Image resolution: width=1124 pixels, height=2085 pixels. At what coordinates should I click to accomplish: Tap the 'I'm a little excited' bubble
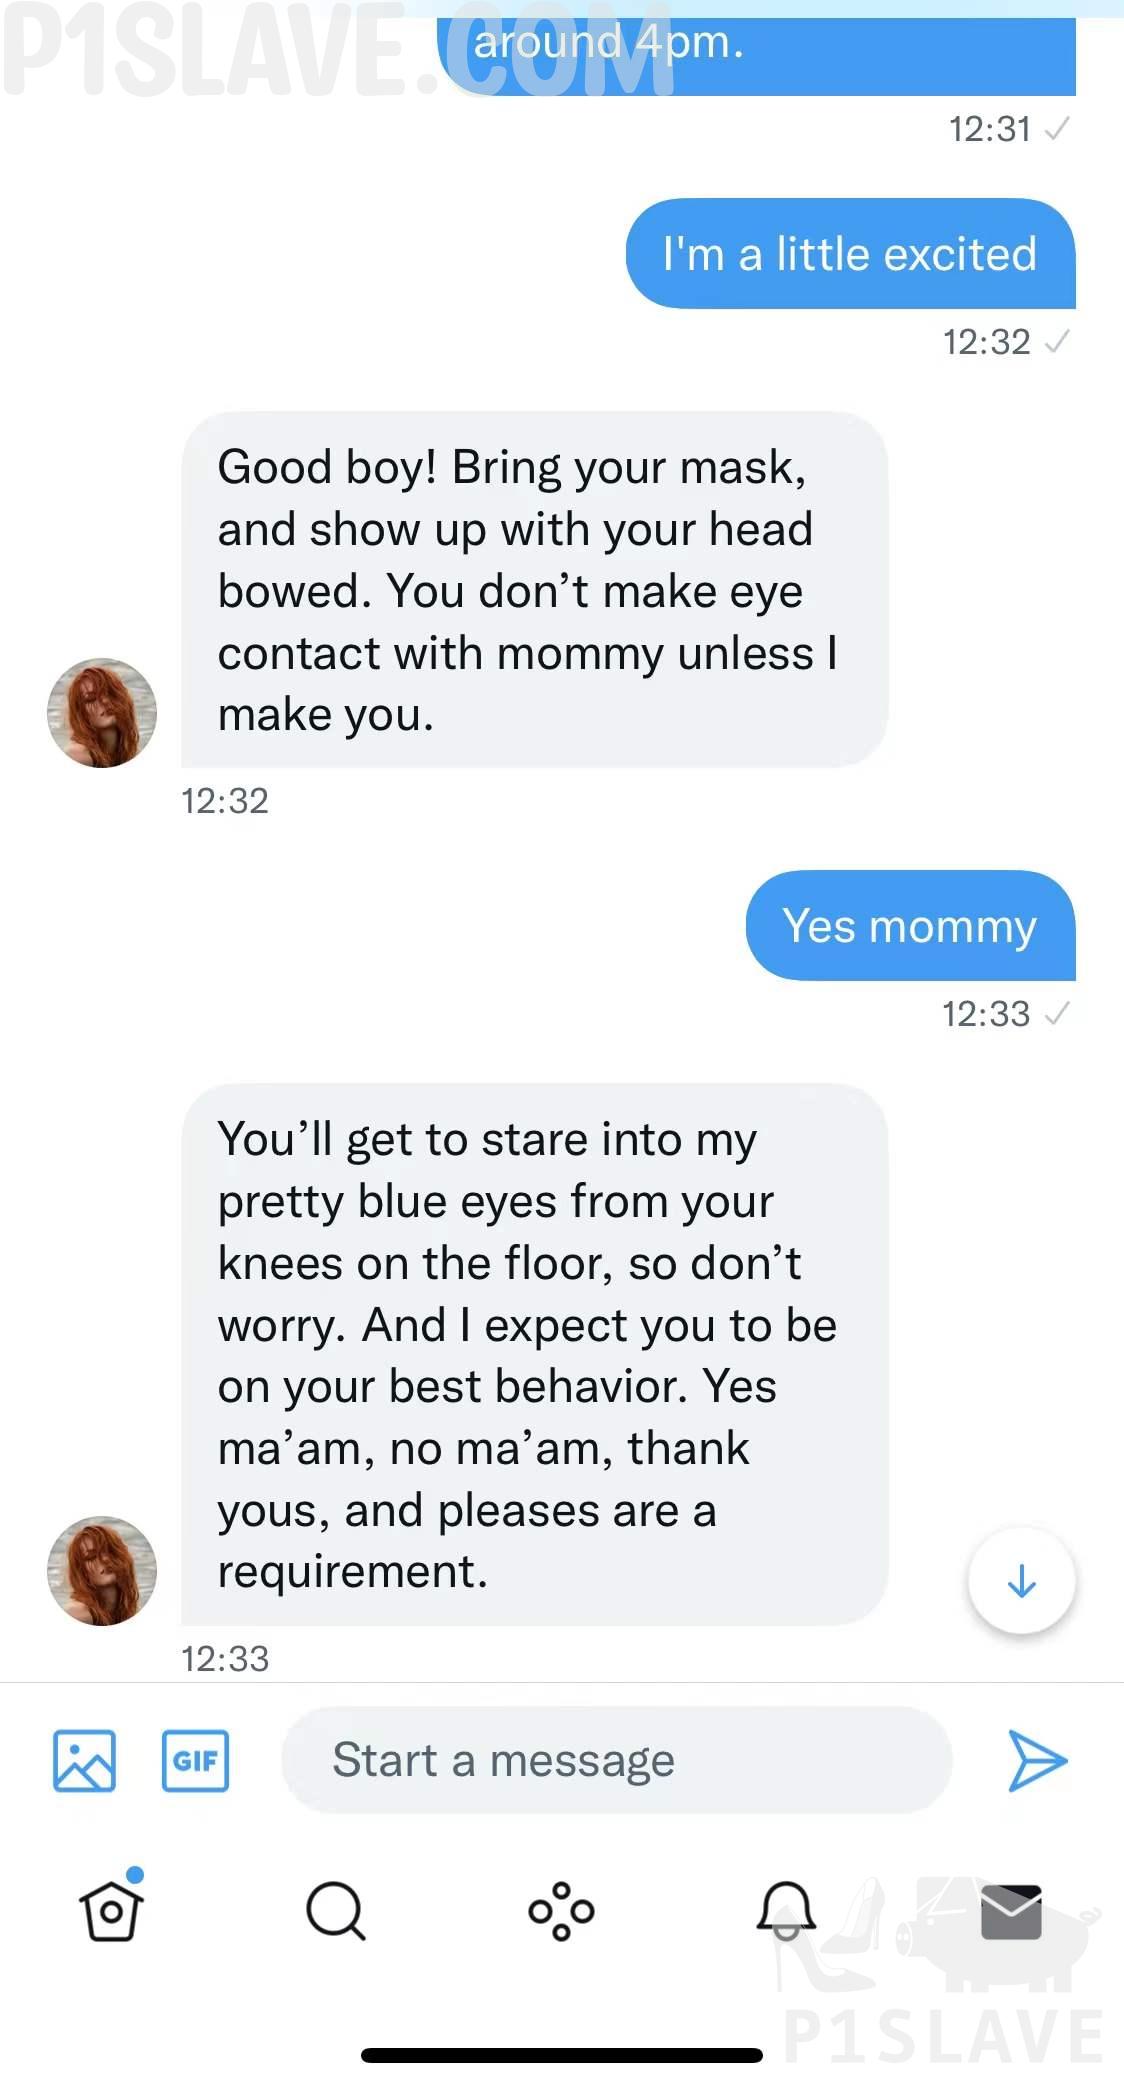tap(850, 254)
